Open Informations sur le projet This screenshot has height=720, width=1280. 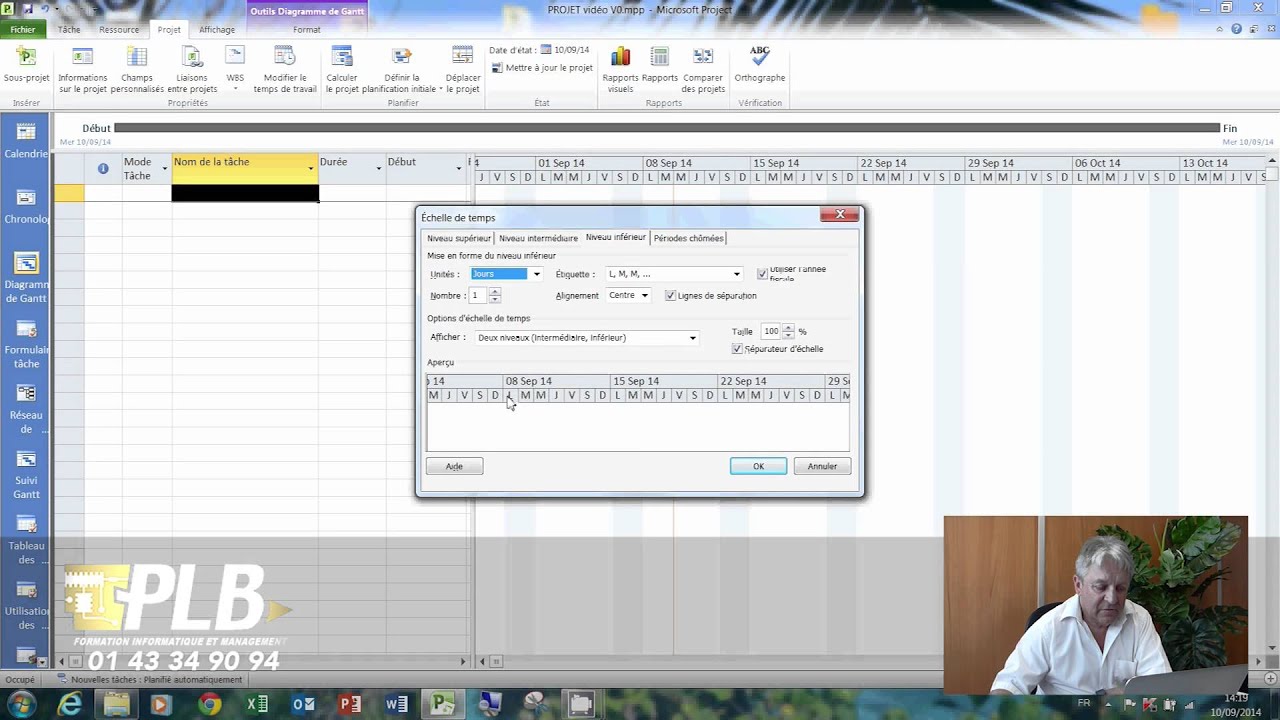pyautogui.click(x=83, y=69)
